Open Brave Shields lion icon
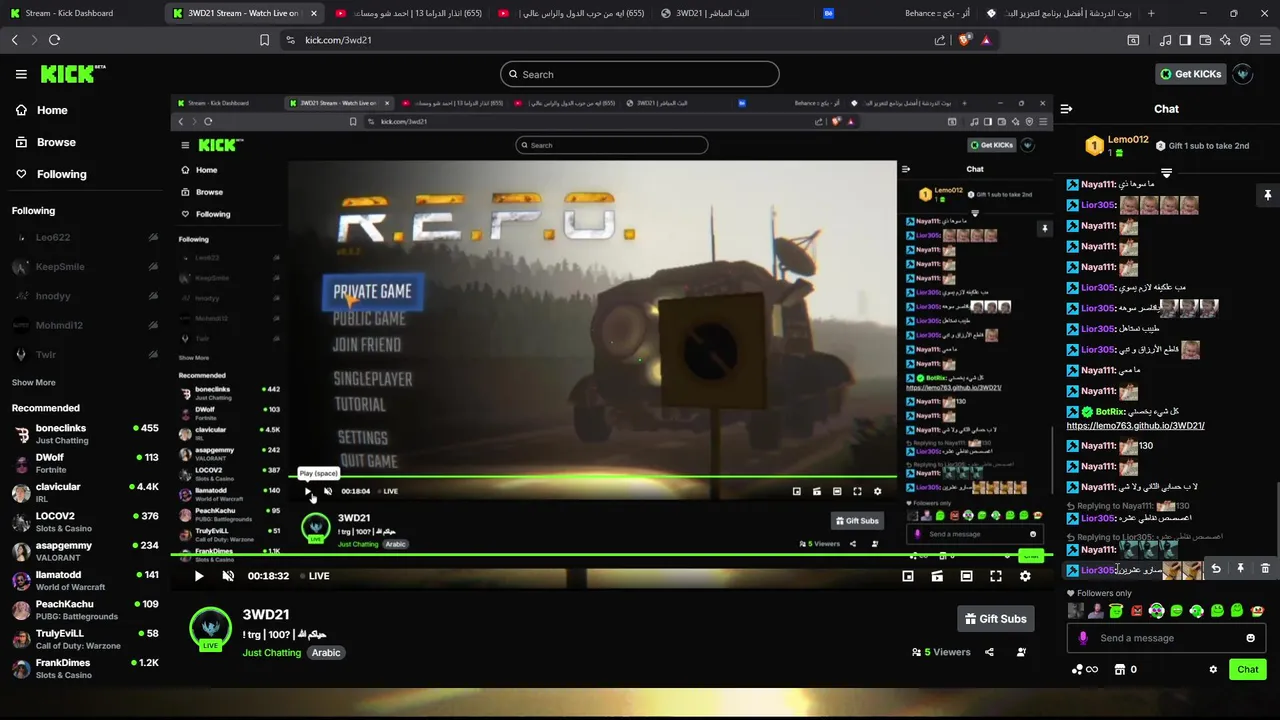1280x720 pixels. click(x=964, y=40)
